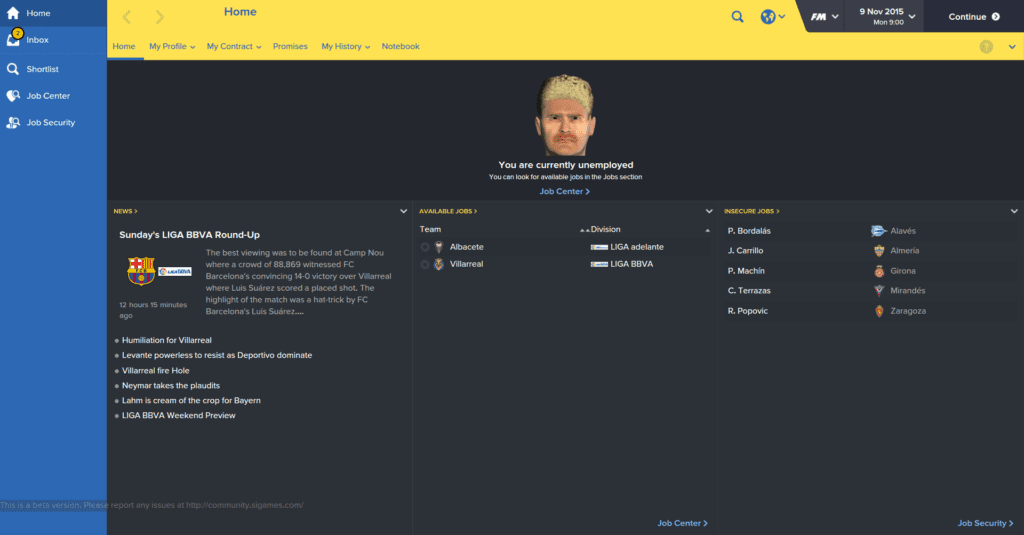
Task: Open the FM menu dropdown
Action: pos(824,17)
